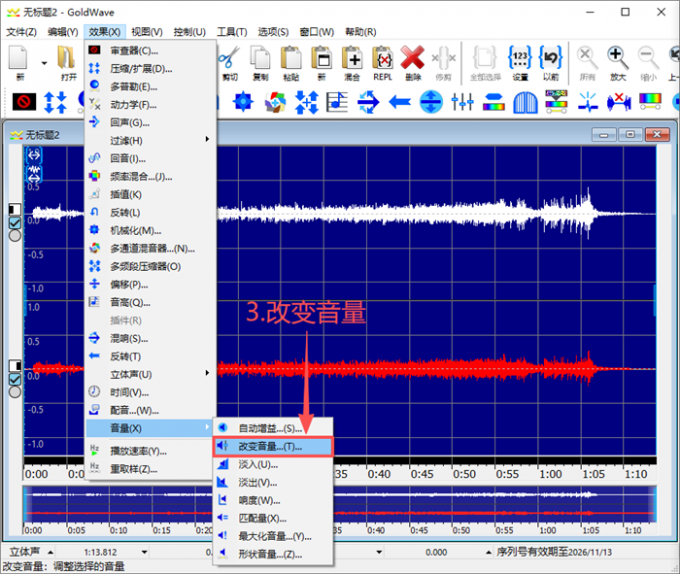Viewport: 680px width, 574px height.
Task: Toggle the red right channel checkbox
Action: pyautogui.click(x=15, y=379)
